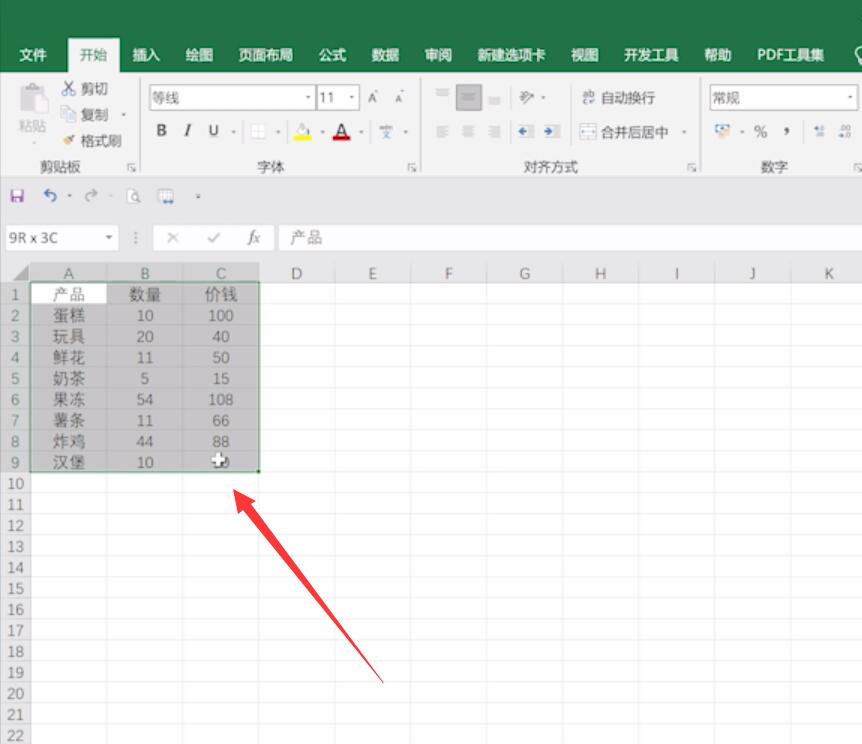This screenshot has width=862, height=744.
Task: Open print preview from quick access toolbar
Action: pyautogui.click(x=134, y=196)
